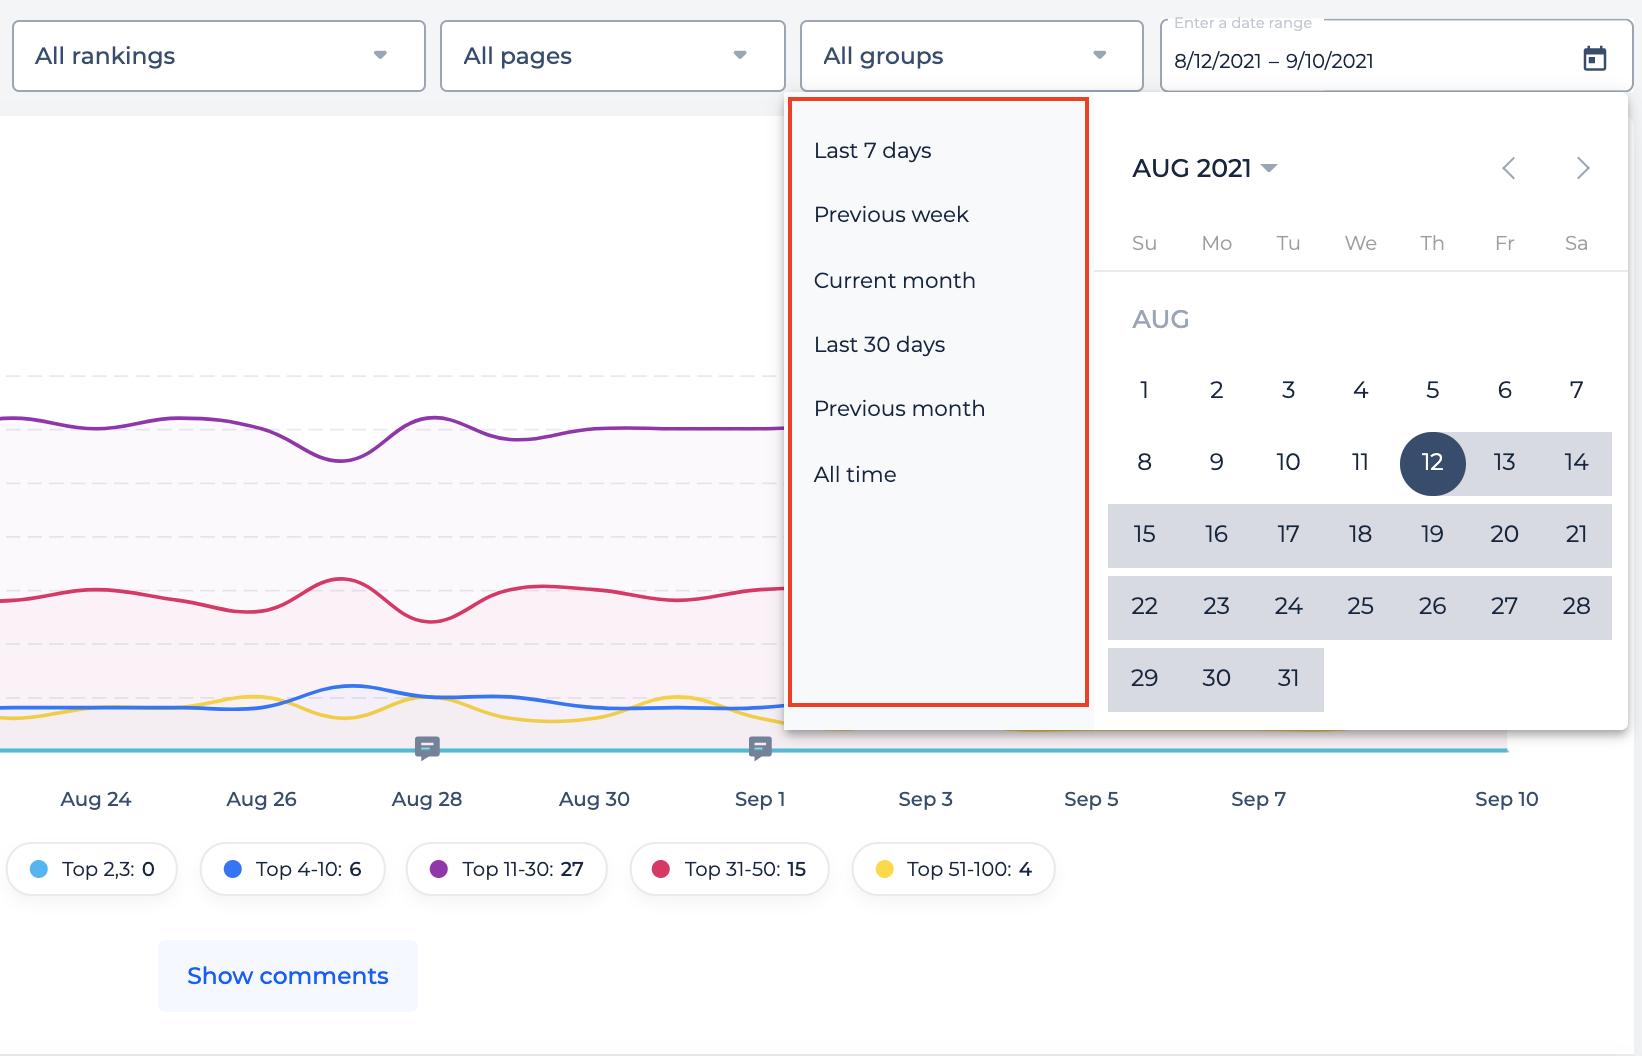Toggle the Top 2,3 legend series
Viewport: 1642px width, 1056px height.
coord(92,869)
